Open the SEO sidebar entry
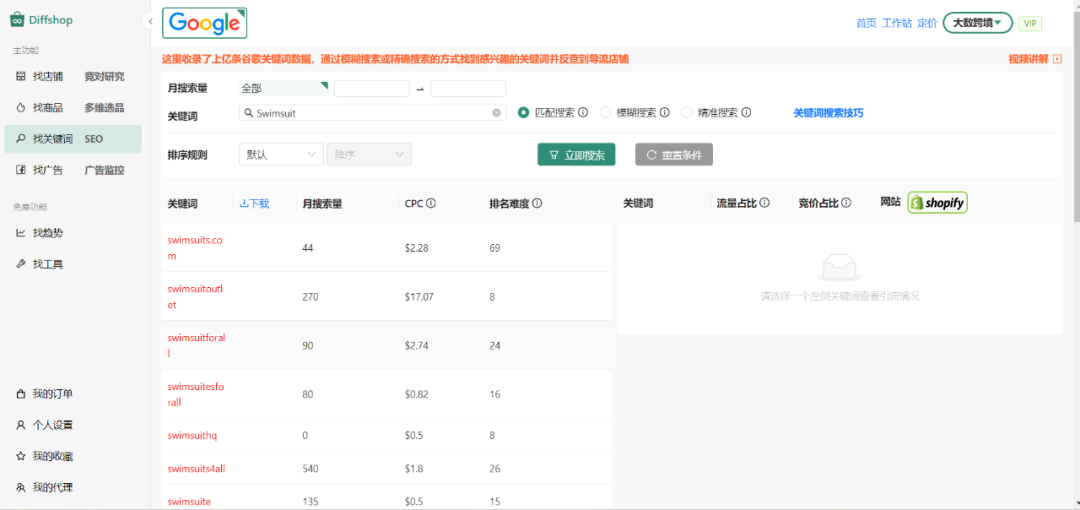Viewport: 1080px width, 510px height. click(x=94, y=139)
